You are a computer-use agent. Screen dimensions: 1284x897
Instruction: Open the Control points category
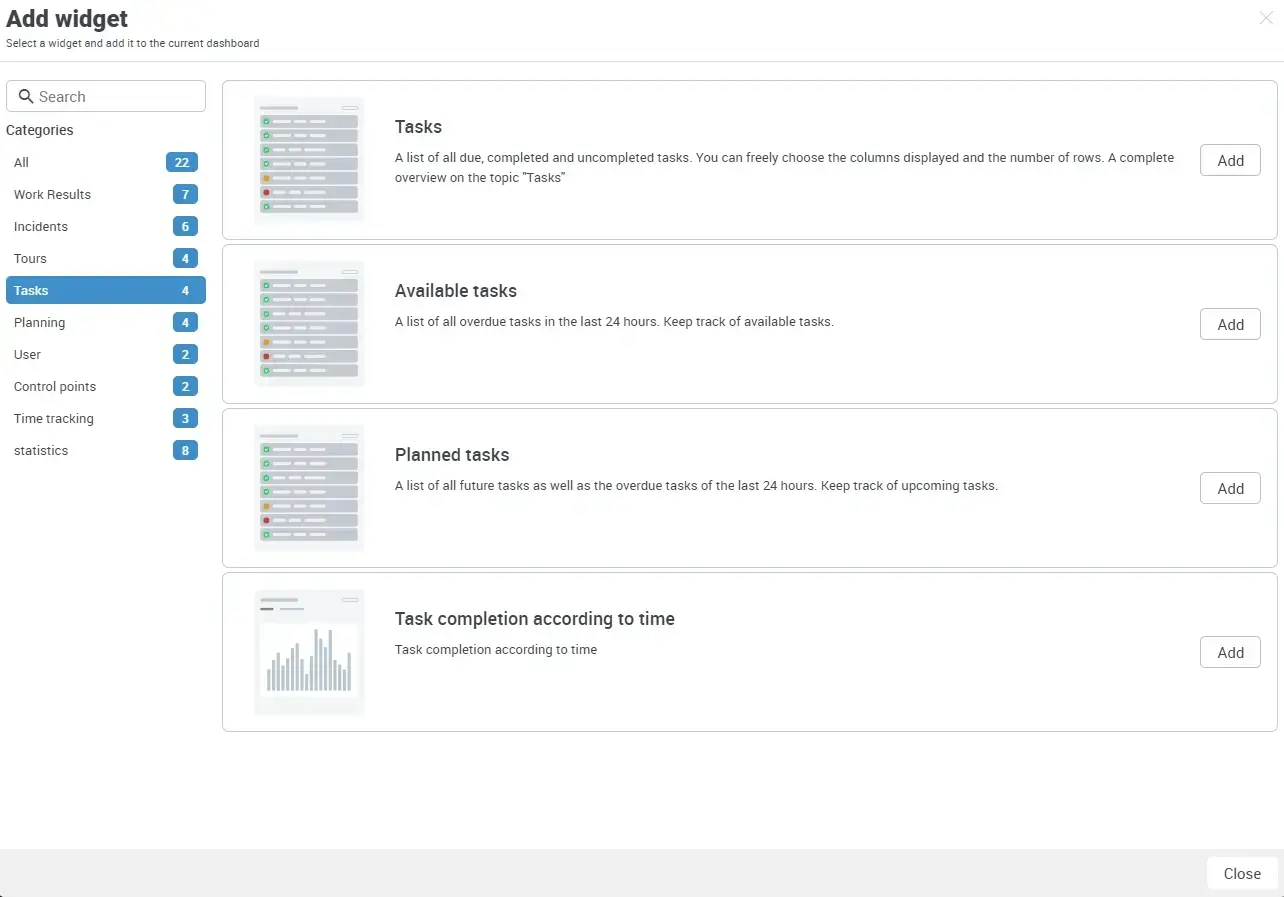click(55, 386)
